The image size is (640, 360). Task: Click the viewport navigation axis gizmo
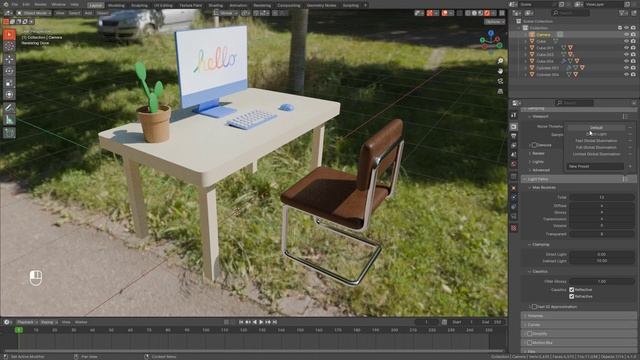pyautogui.click(x=491, y=41)
